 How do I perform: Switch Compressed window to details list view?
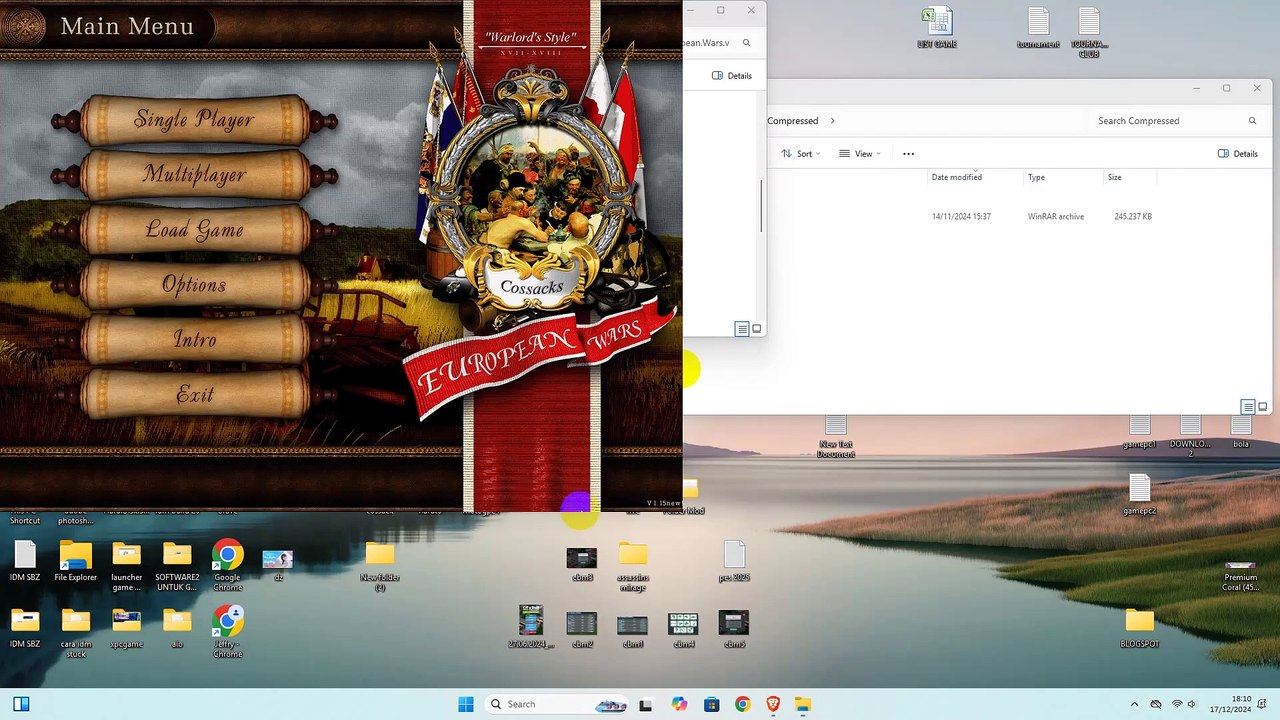pyautogui.click(x=1247, y=407)
